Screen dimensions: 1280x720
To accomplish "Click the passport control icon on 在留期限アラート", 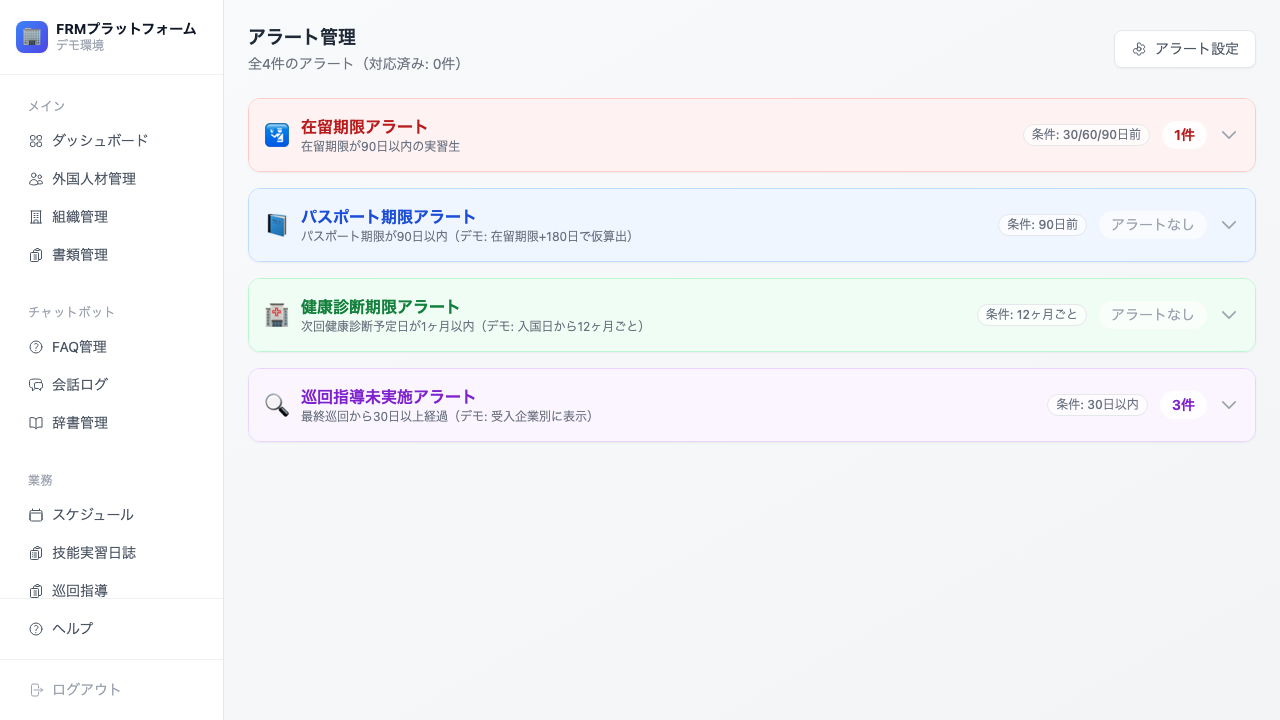I will (277, 135).
